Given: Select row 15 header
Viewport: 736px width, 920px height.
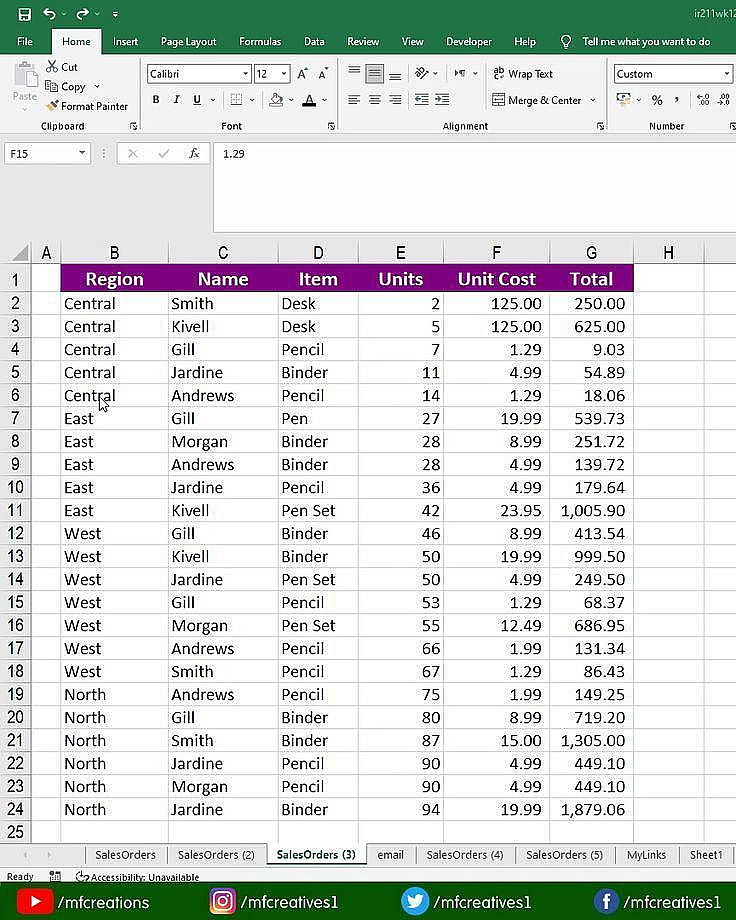Looking at the screenshot, I should click(15, 602).
